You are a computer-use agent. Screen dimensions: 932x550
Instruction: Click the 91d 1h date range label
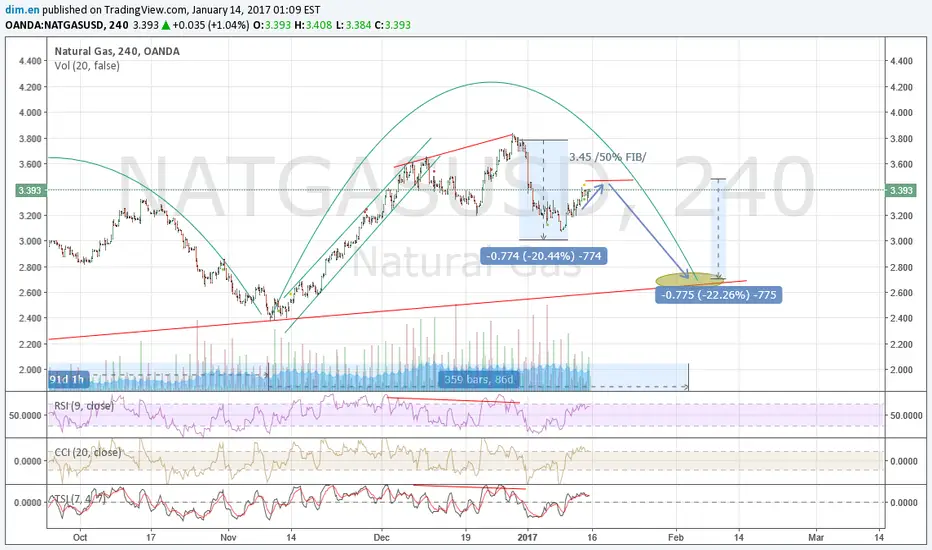(x=67, y=379)
